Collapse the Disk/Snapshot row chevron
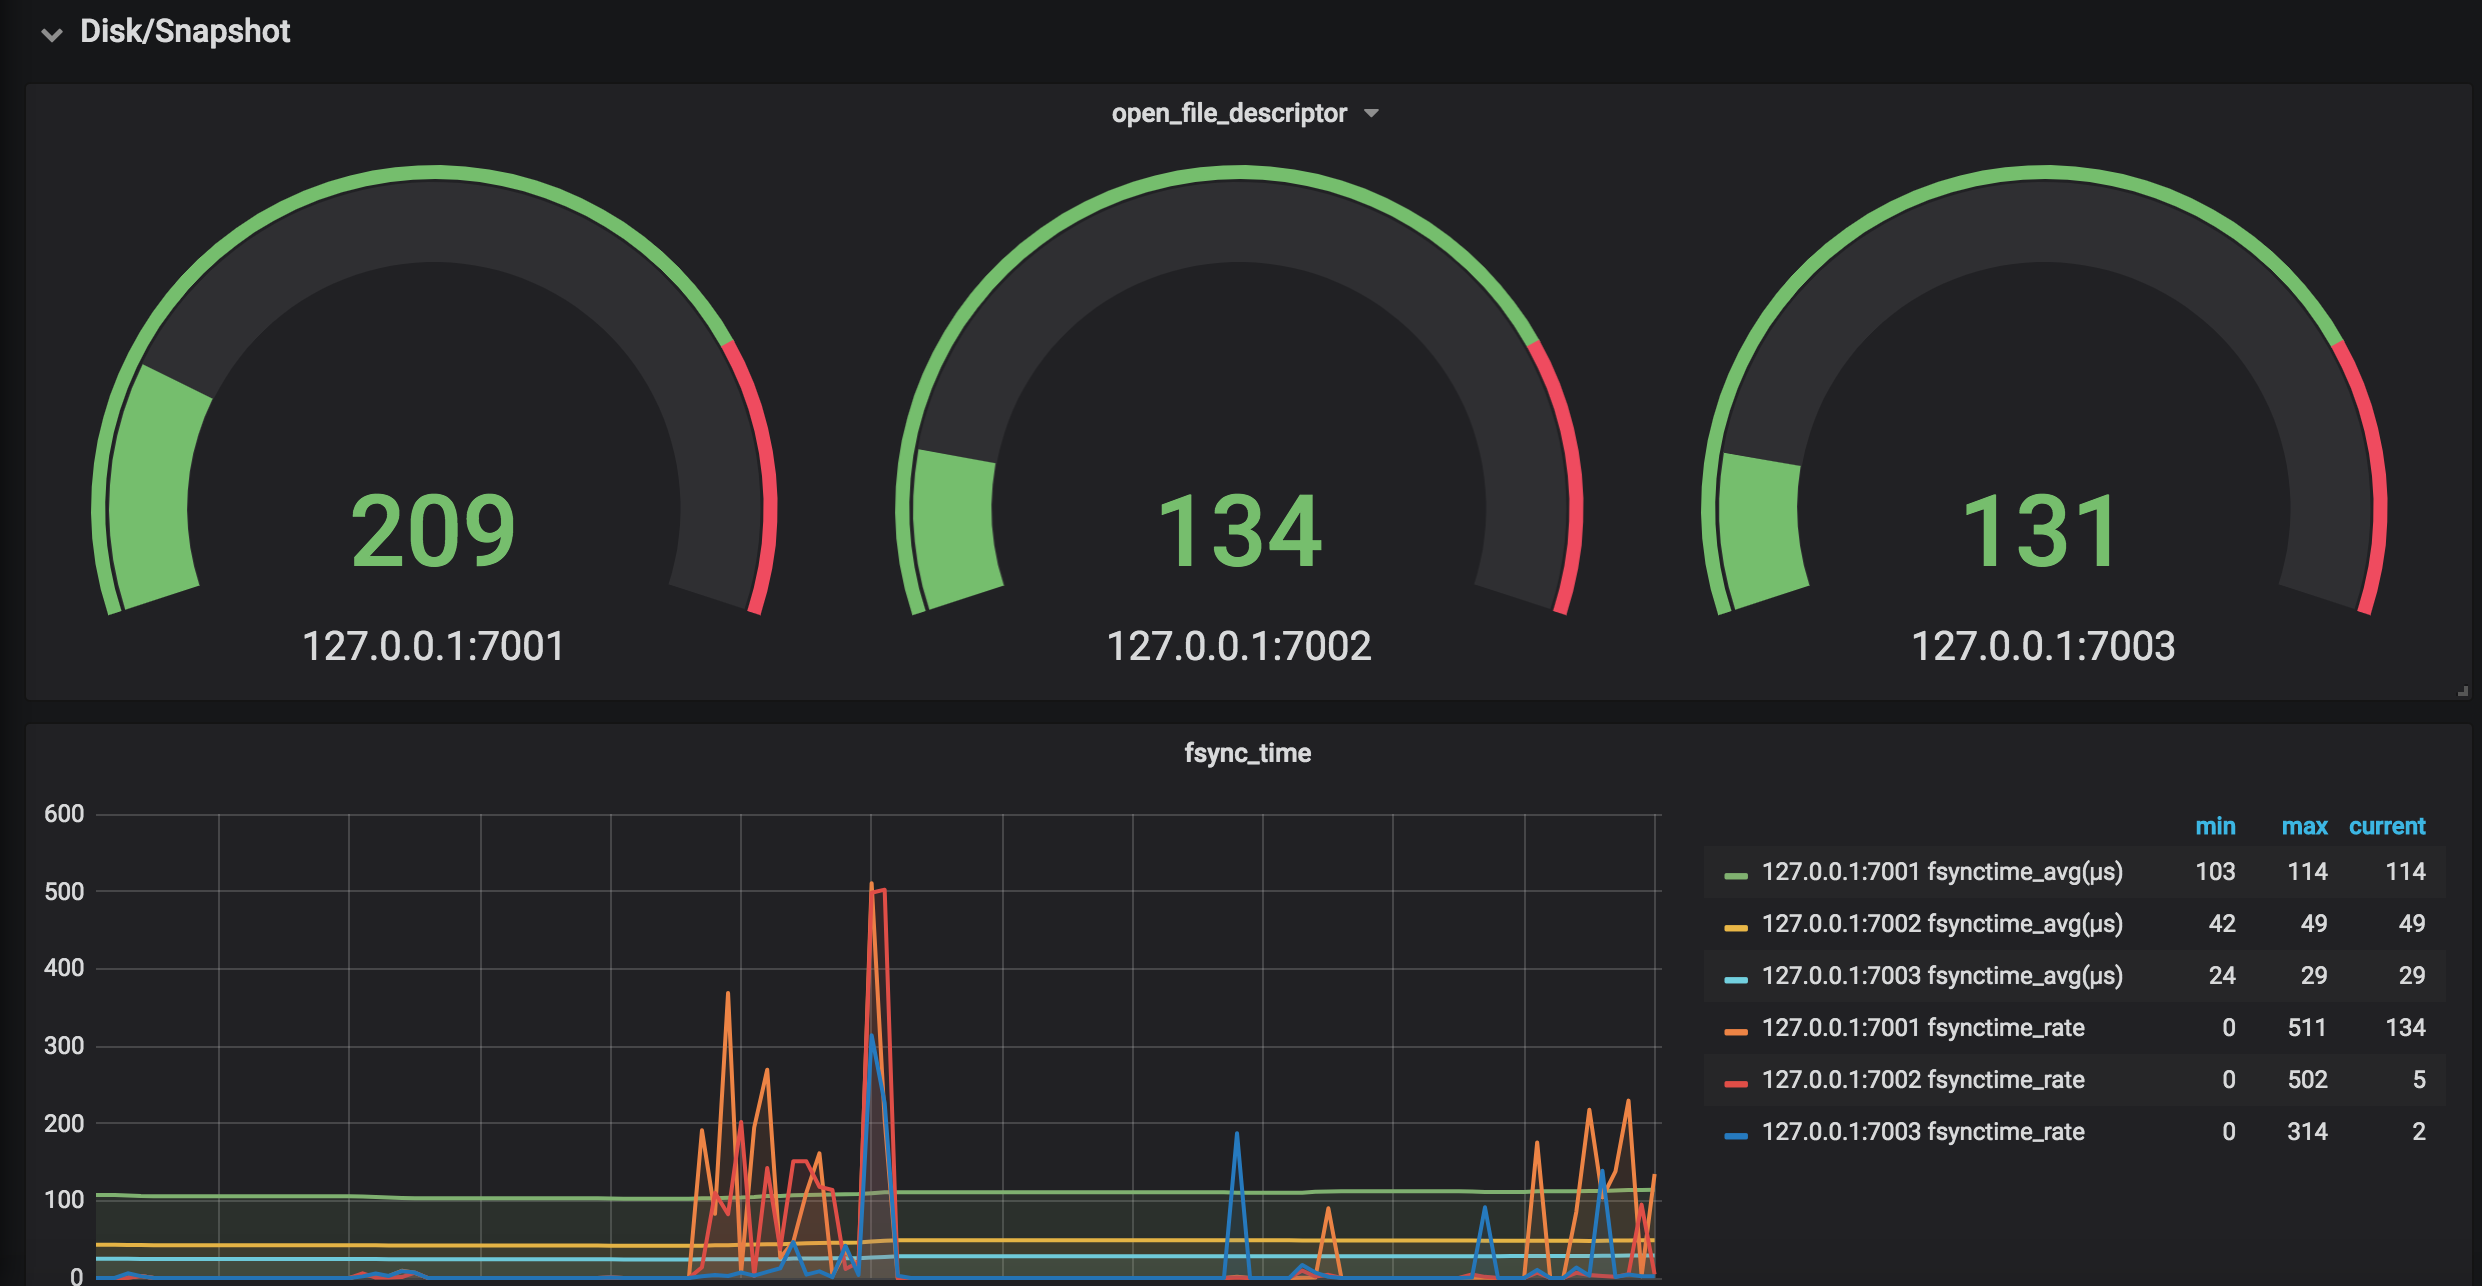Image resolution: width=2482 pixels, height=1286 pixels. (51, 34)
